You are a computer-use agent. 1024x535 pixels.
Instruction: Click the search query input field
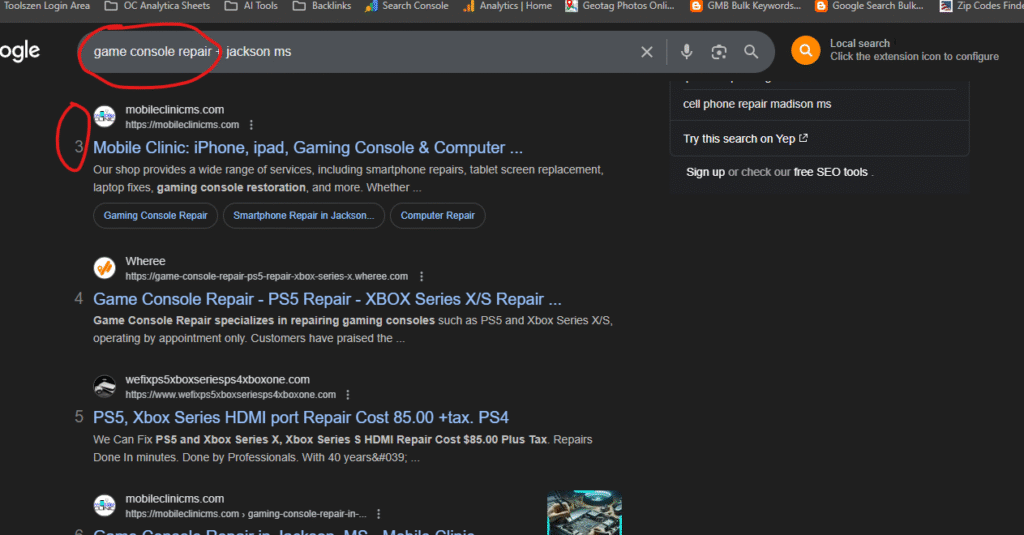[x=360, y=52]
